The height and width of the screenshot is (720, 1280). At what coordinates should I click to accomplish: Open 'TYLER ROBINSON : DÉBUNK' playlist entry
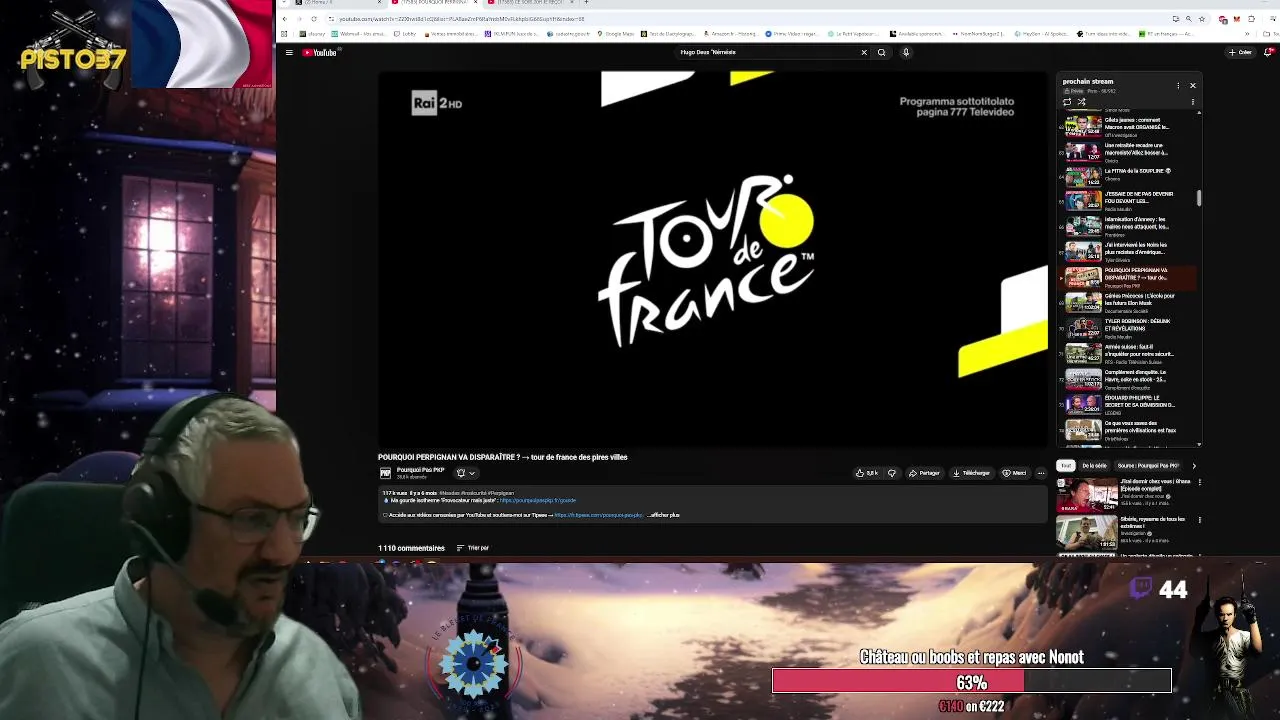click(1125, 328)
